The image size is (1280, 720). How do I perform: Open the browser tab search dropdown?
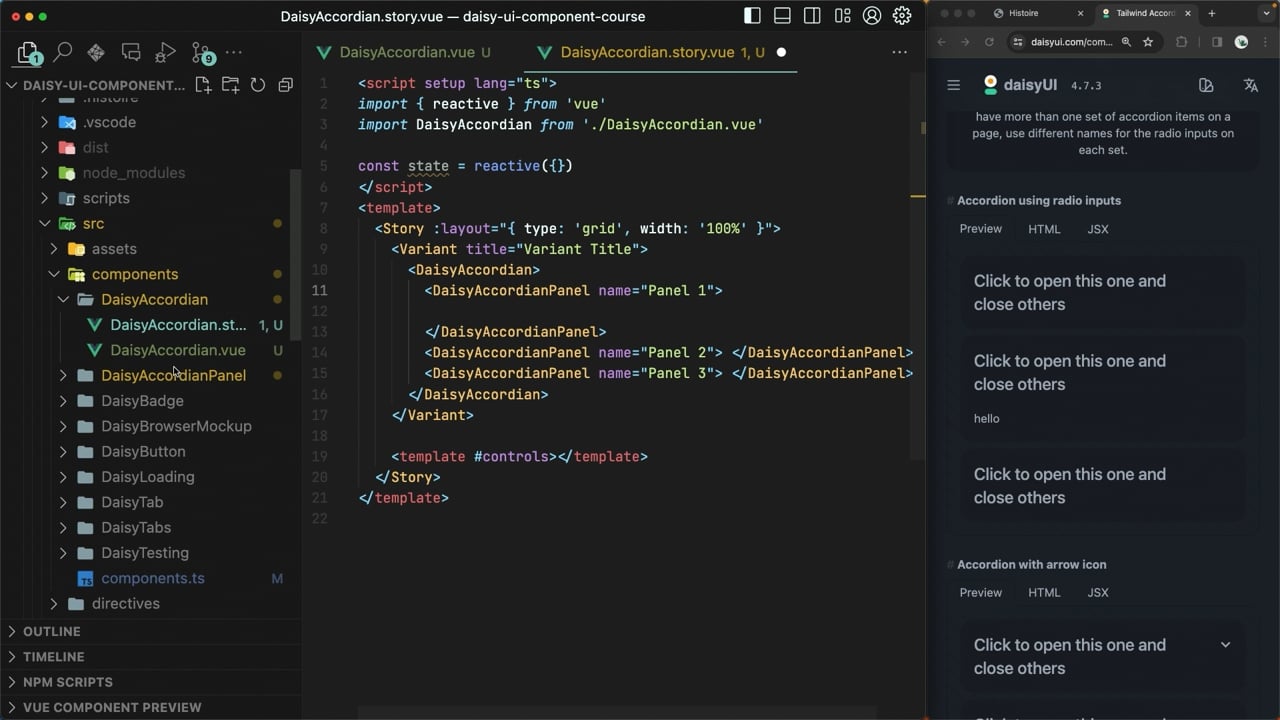click(1267, 13)
